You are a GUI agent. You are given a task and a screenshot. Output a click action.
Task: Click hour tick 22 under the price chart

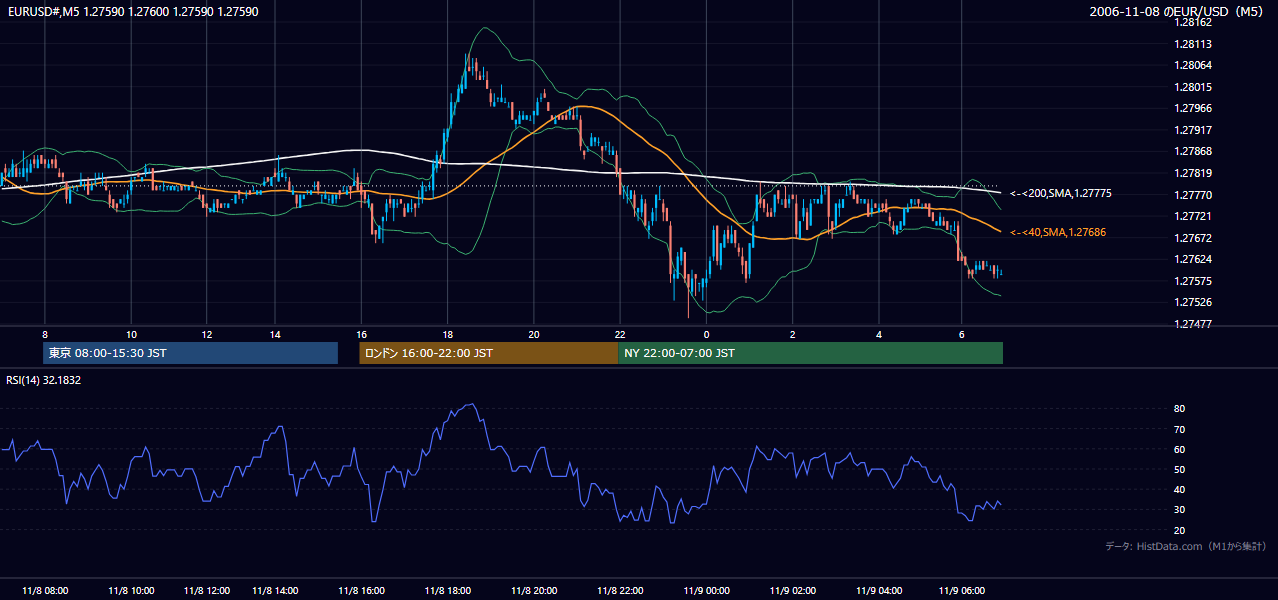tap(620, 334)
